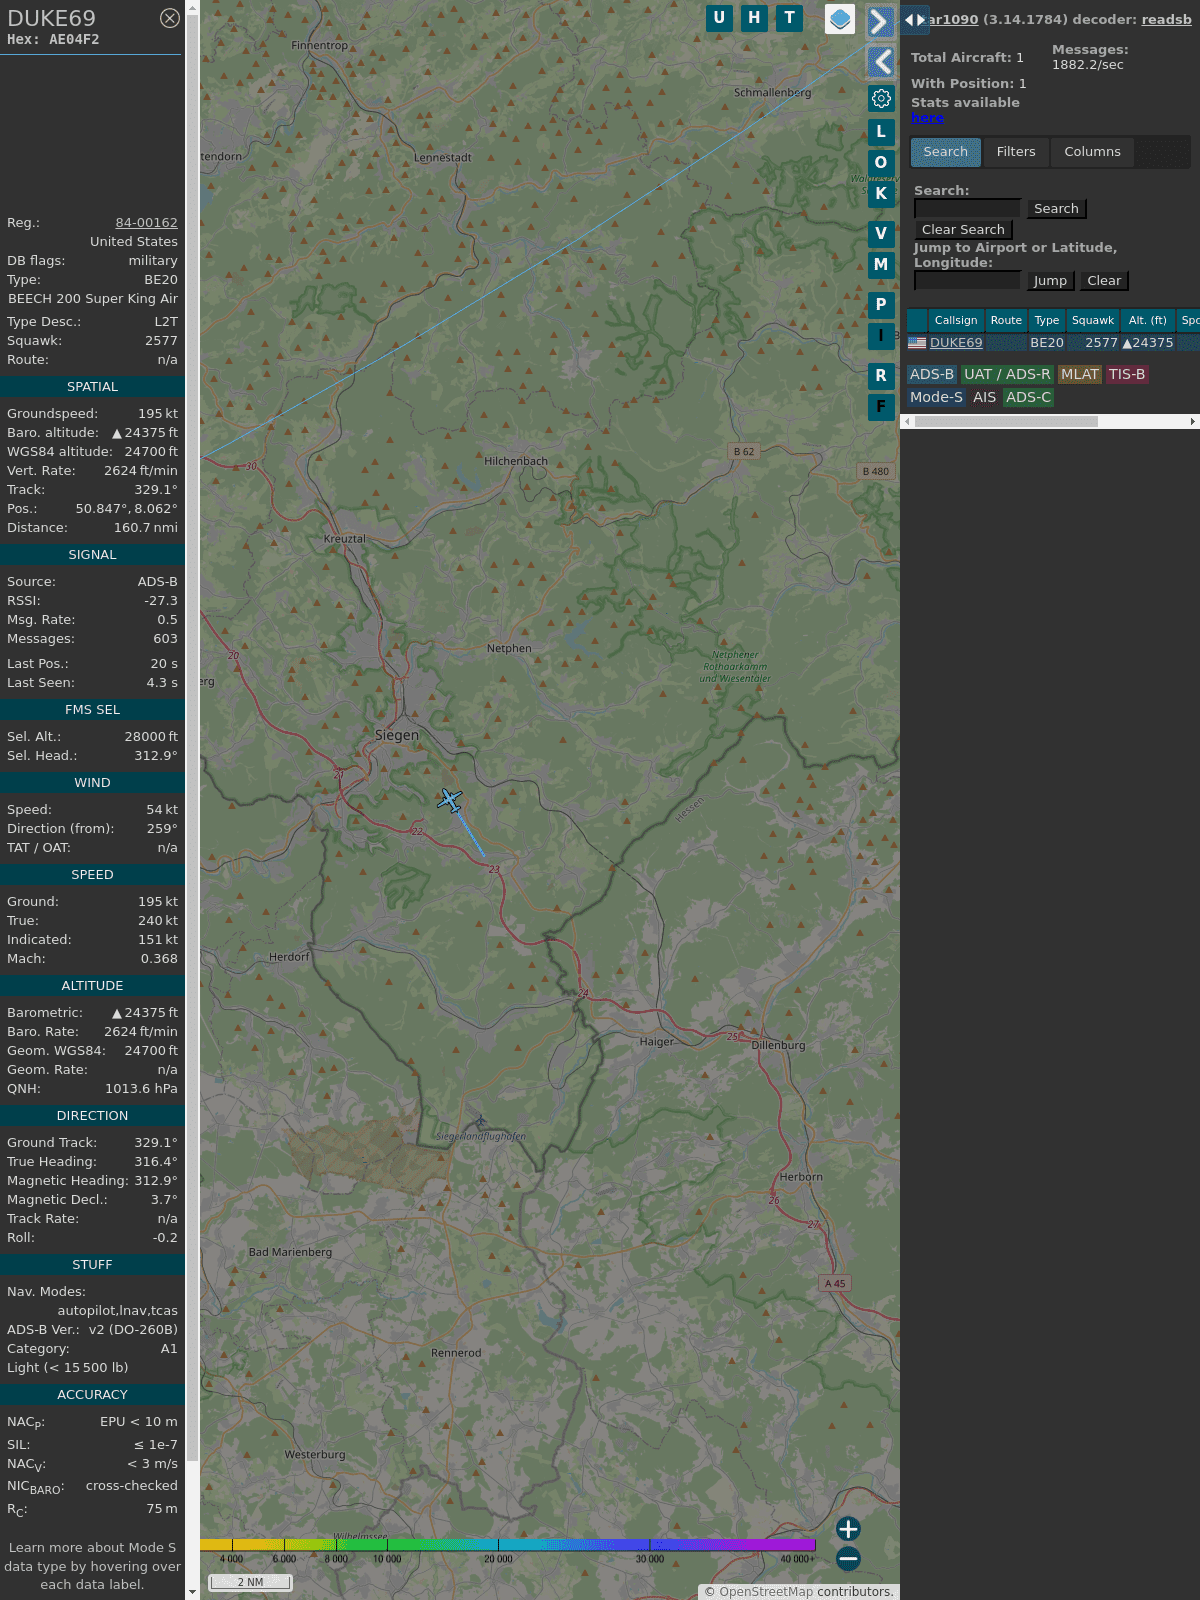Viewport: 1200px width, 1600px height.
Task: Click the aircraft table horizontal scrollbar
Action: 1006,421
